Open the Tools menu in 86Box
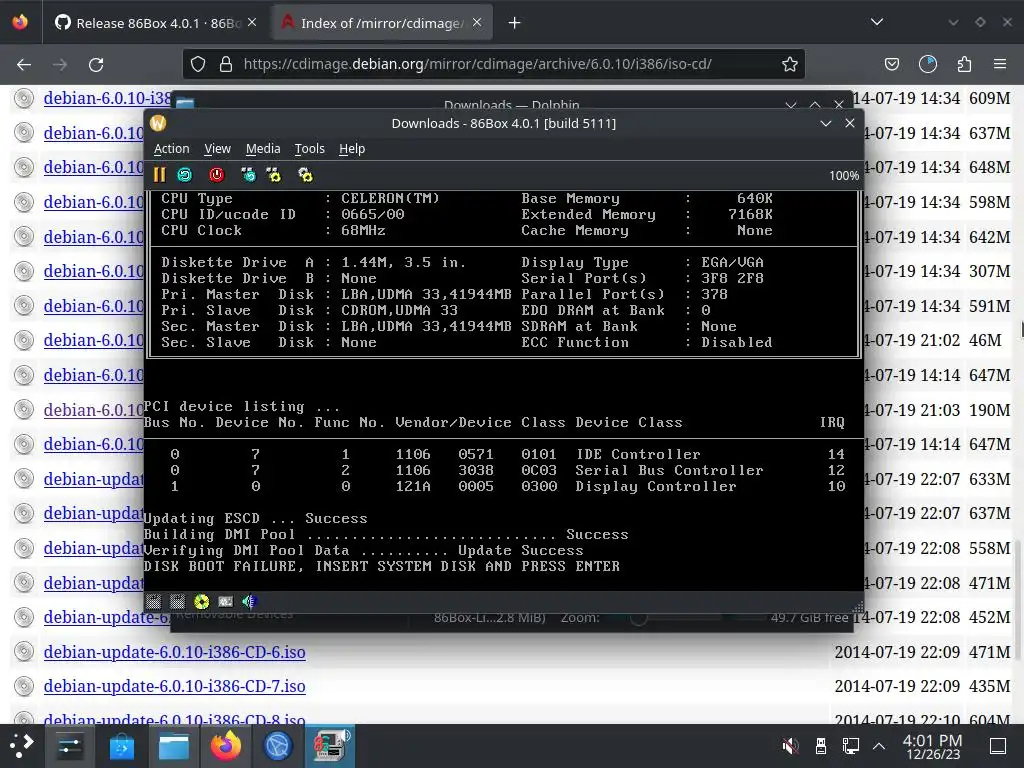Screen dimensions: 1024x768 pyautogui.click(x=310, y=149)
